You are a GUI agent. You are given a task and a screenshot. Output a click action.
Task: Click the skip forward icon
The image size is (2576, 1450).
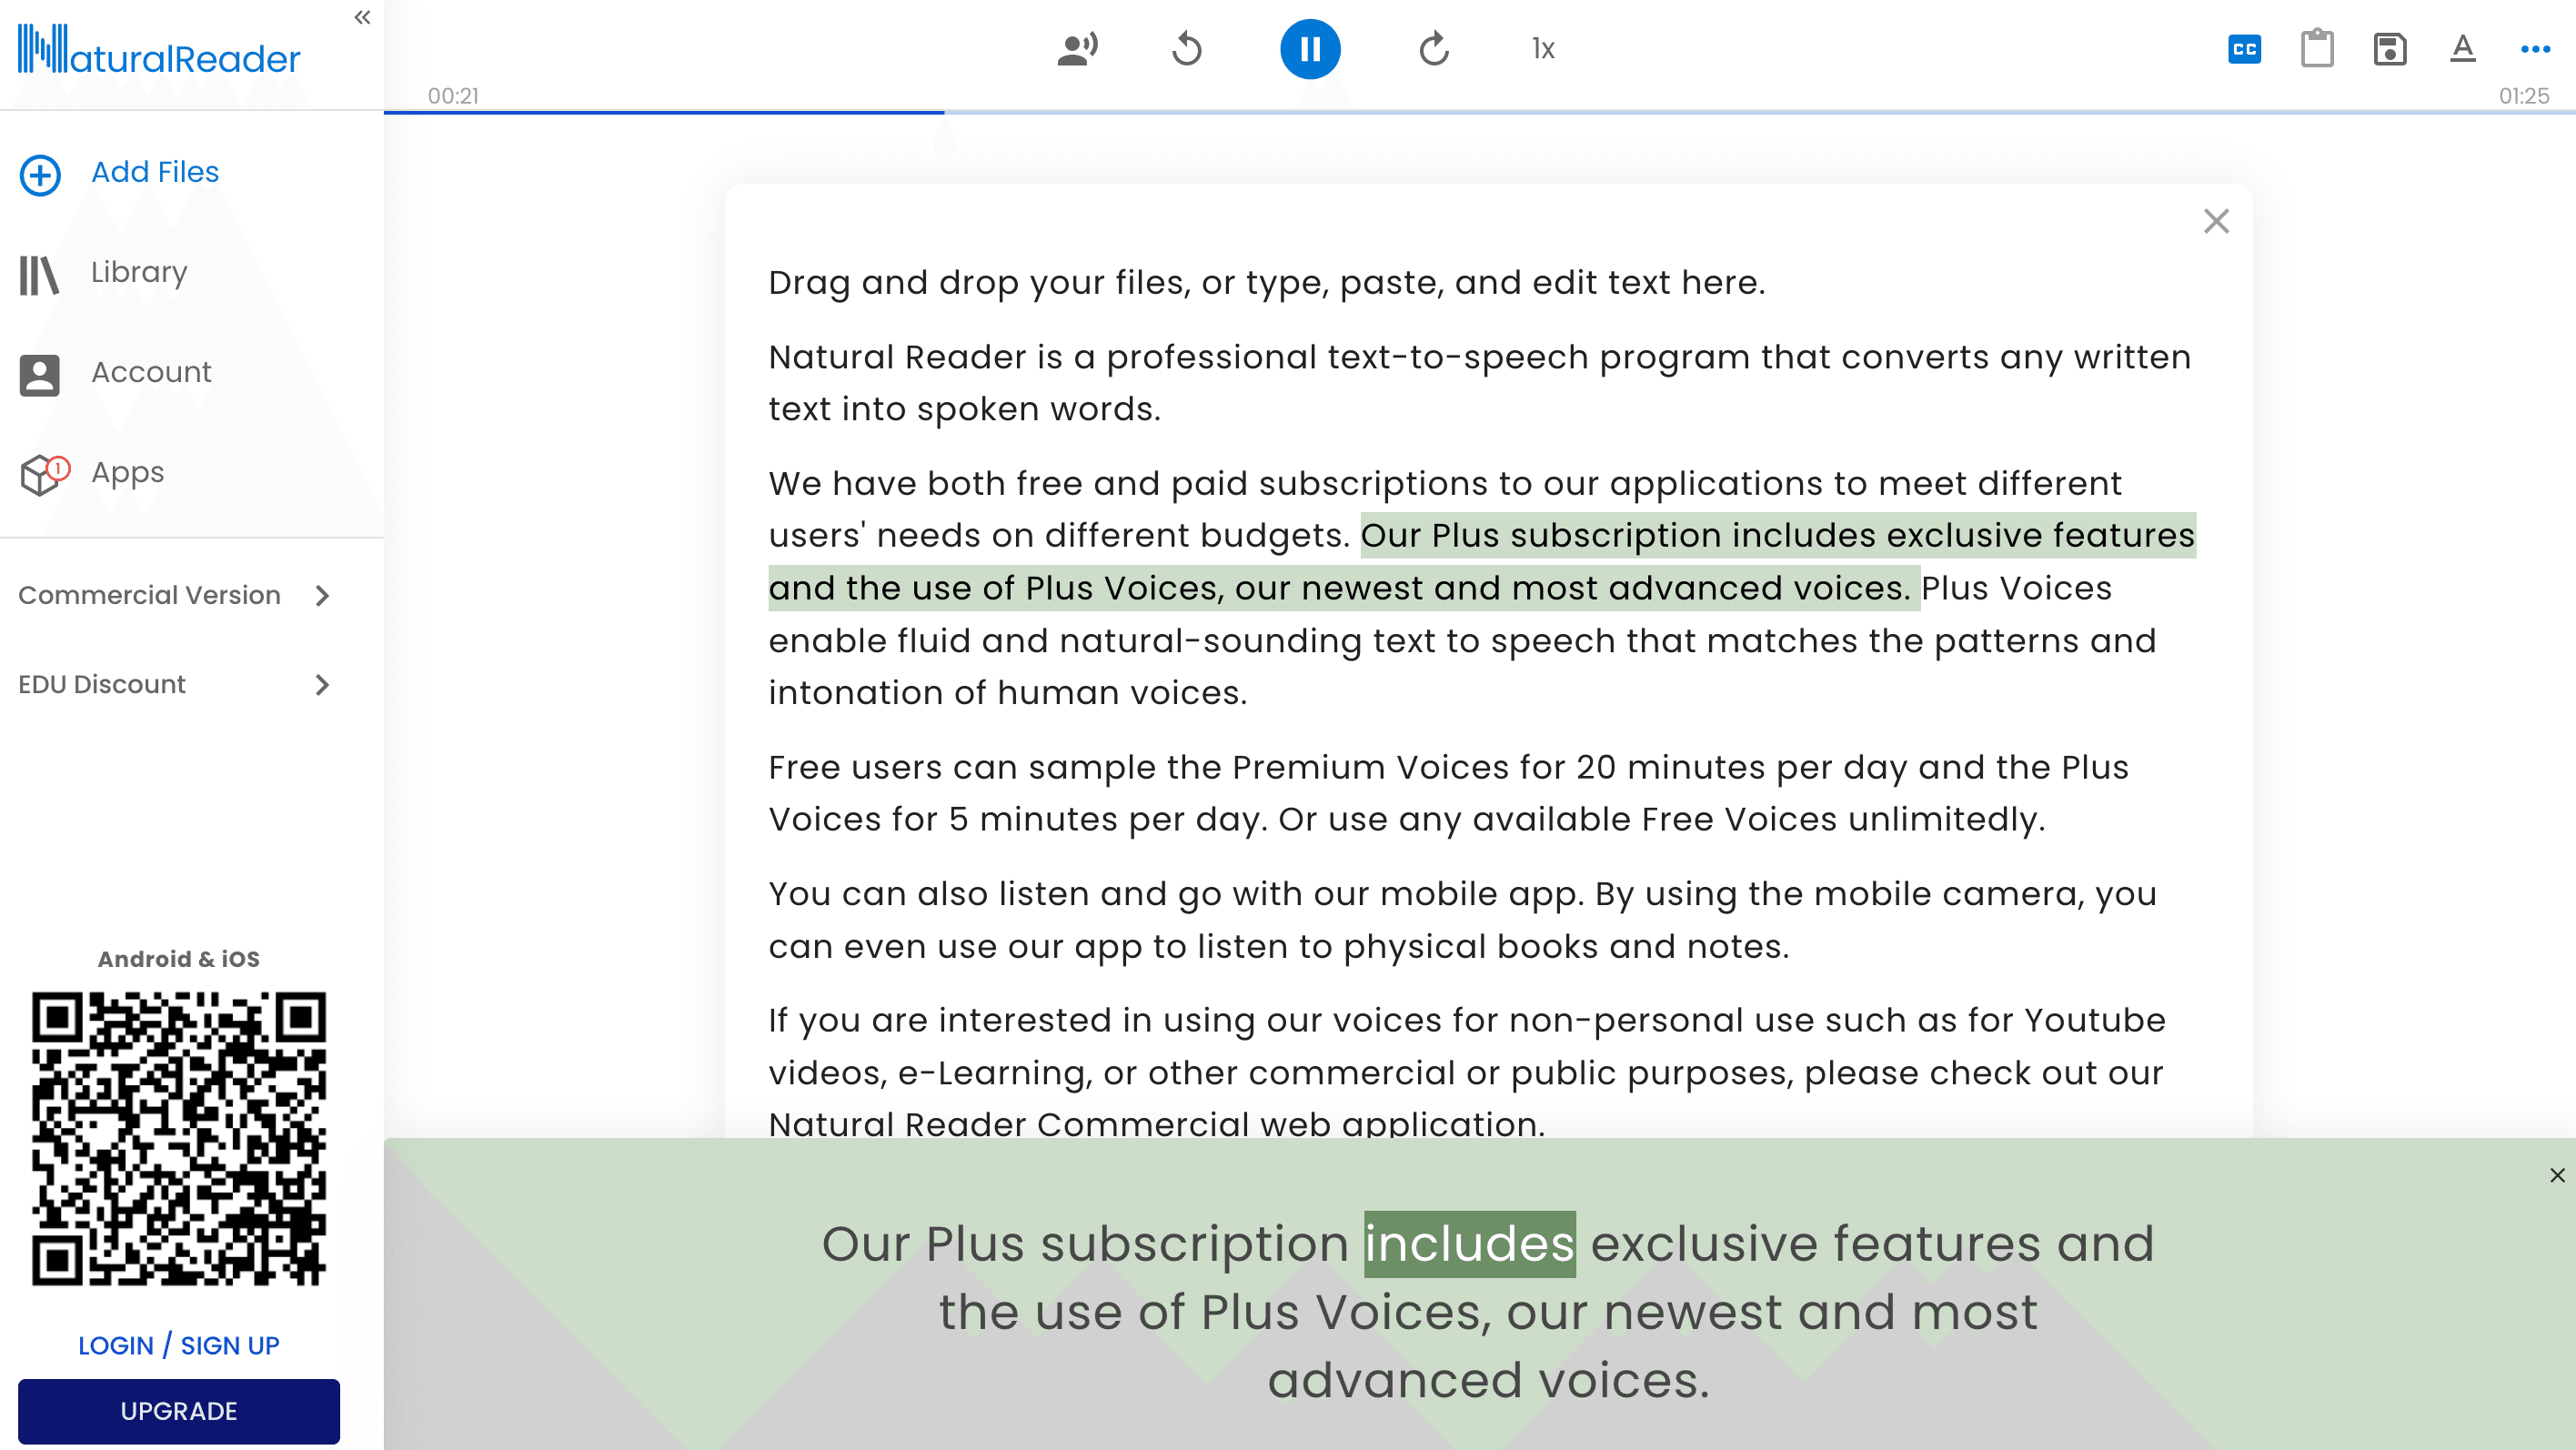coord(1433,48)
